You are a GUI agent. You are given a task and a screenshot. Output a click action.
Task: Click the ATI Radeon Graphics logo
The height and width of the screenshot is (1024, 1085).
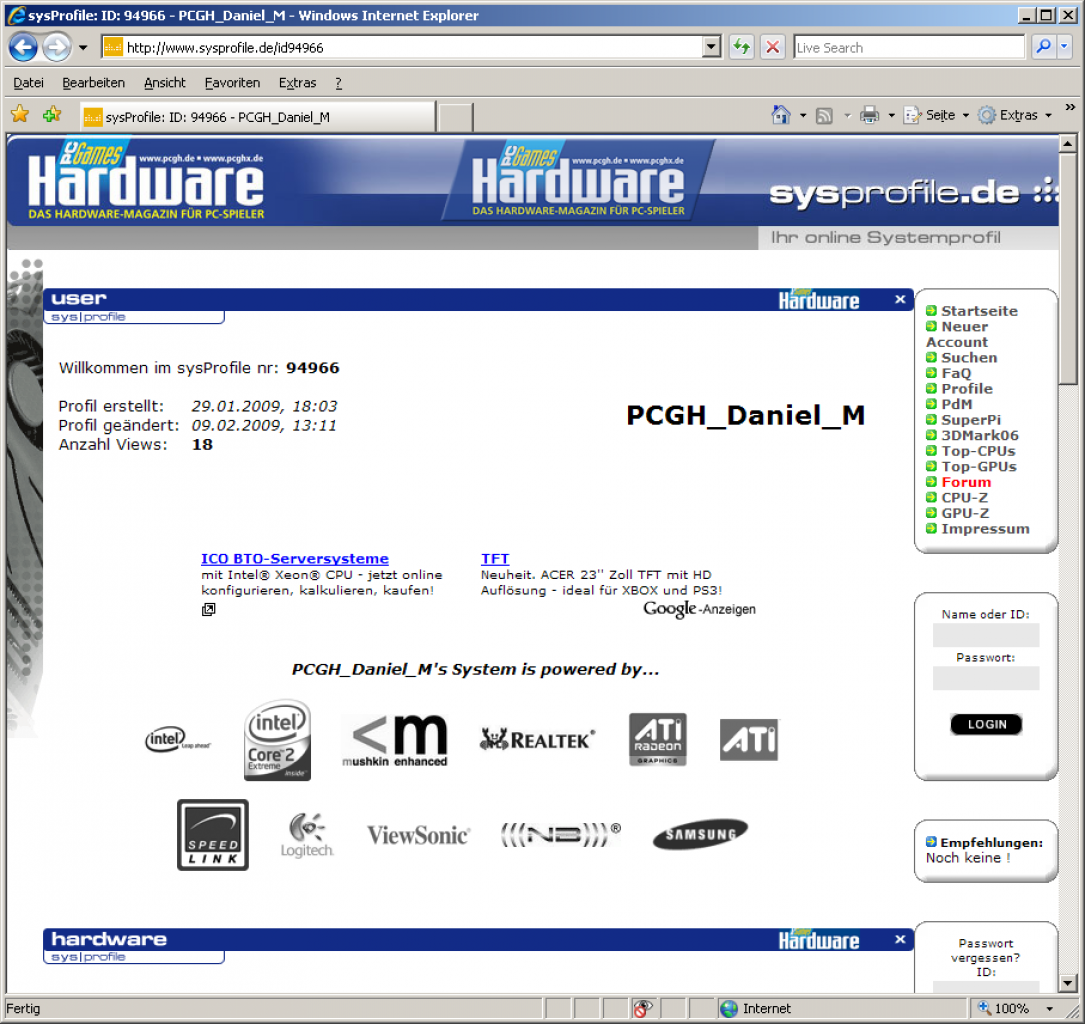click(x=657, y=740)
